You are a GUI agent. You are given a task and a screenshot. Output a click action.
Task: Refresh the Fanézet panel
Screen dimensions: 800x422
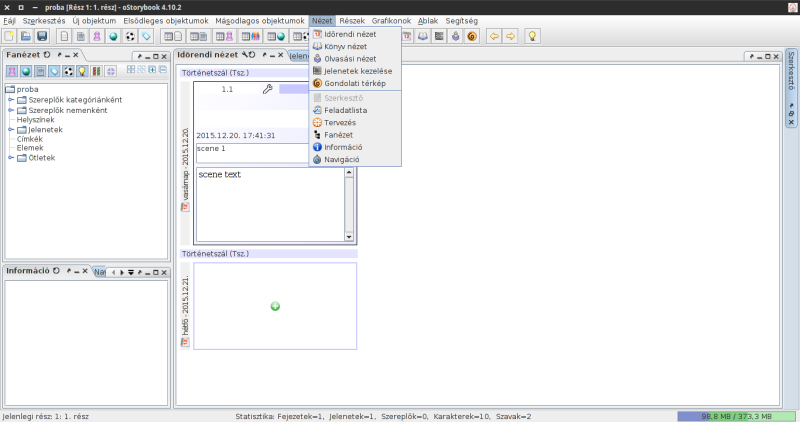(x=47, y=55)
